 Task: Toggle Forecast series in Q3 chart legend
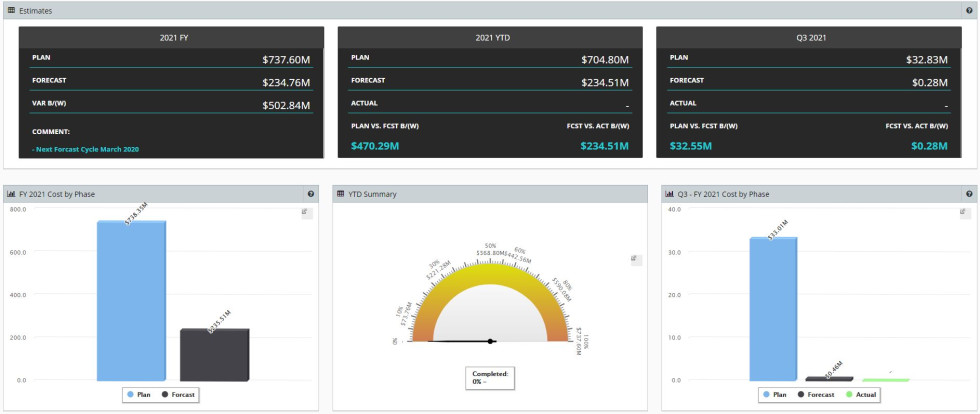pyautogui.click(x=817, y=395)
